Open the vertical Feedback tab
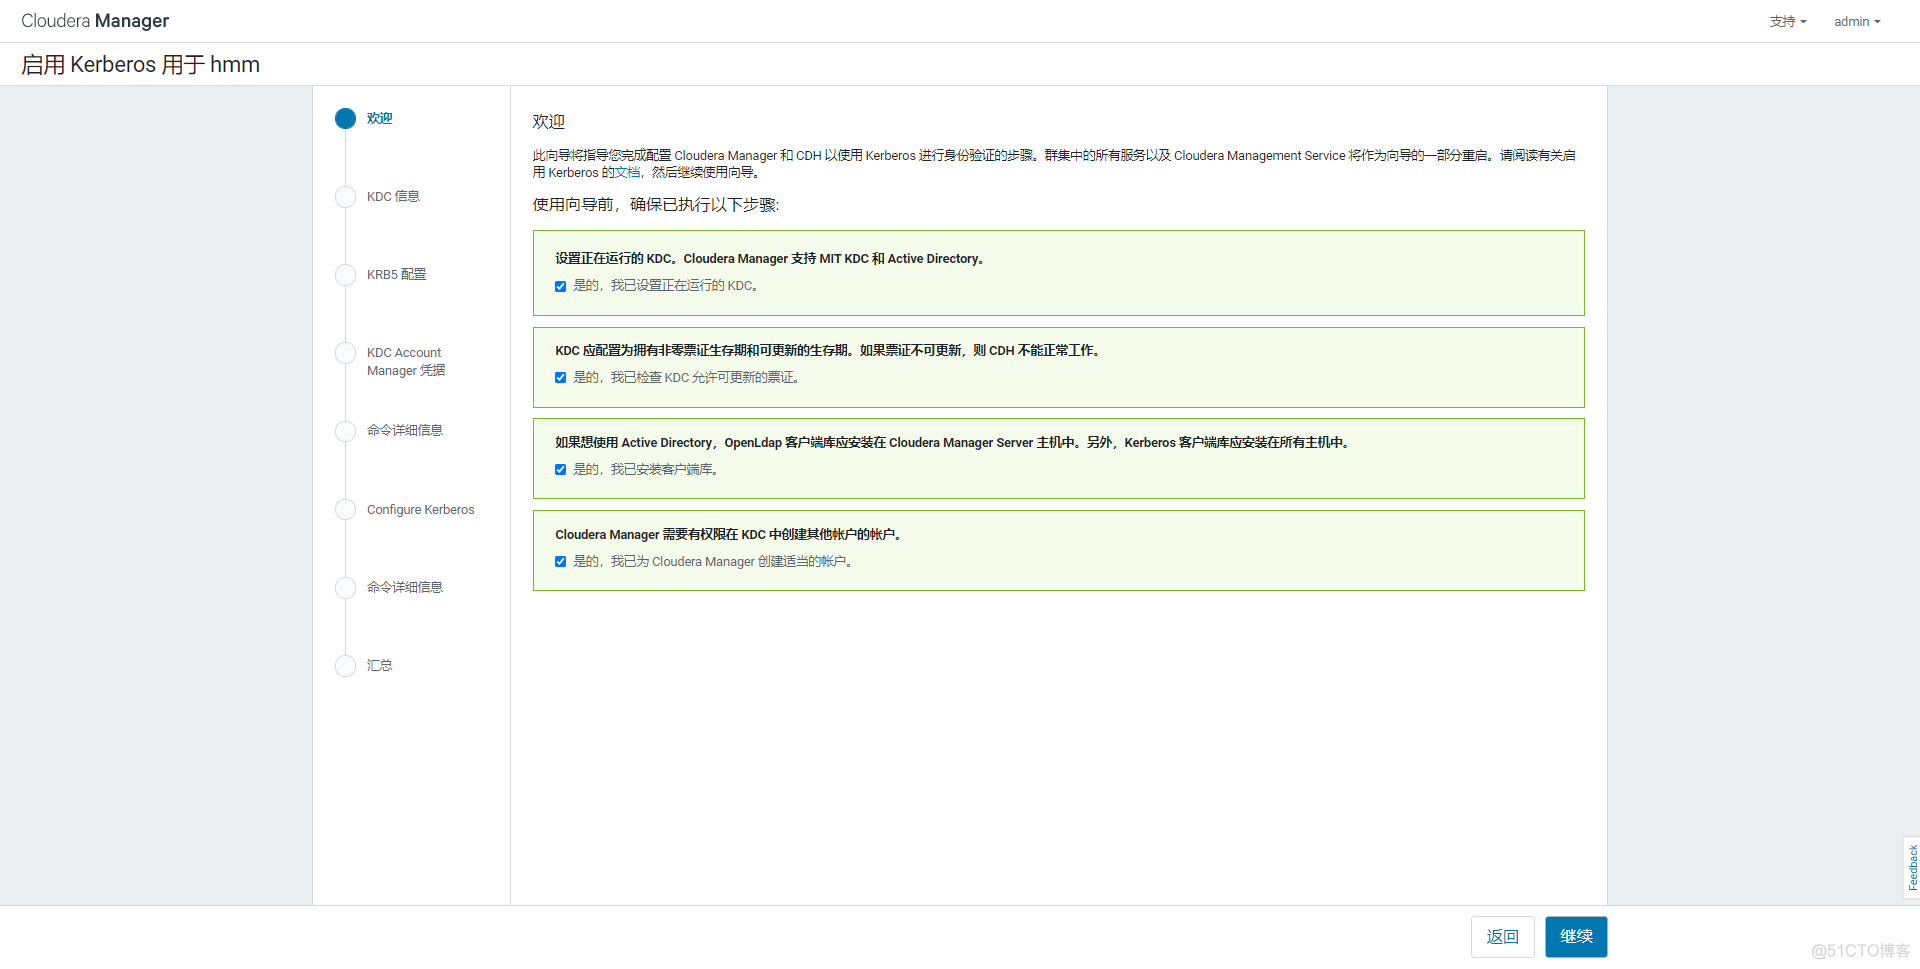This screenshot has height=969, width=1920. [1912, 867]
